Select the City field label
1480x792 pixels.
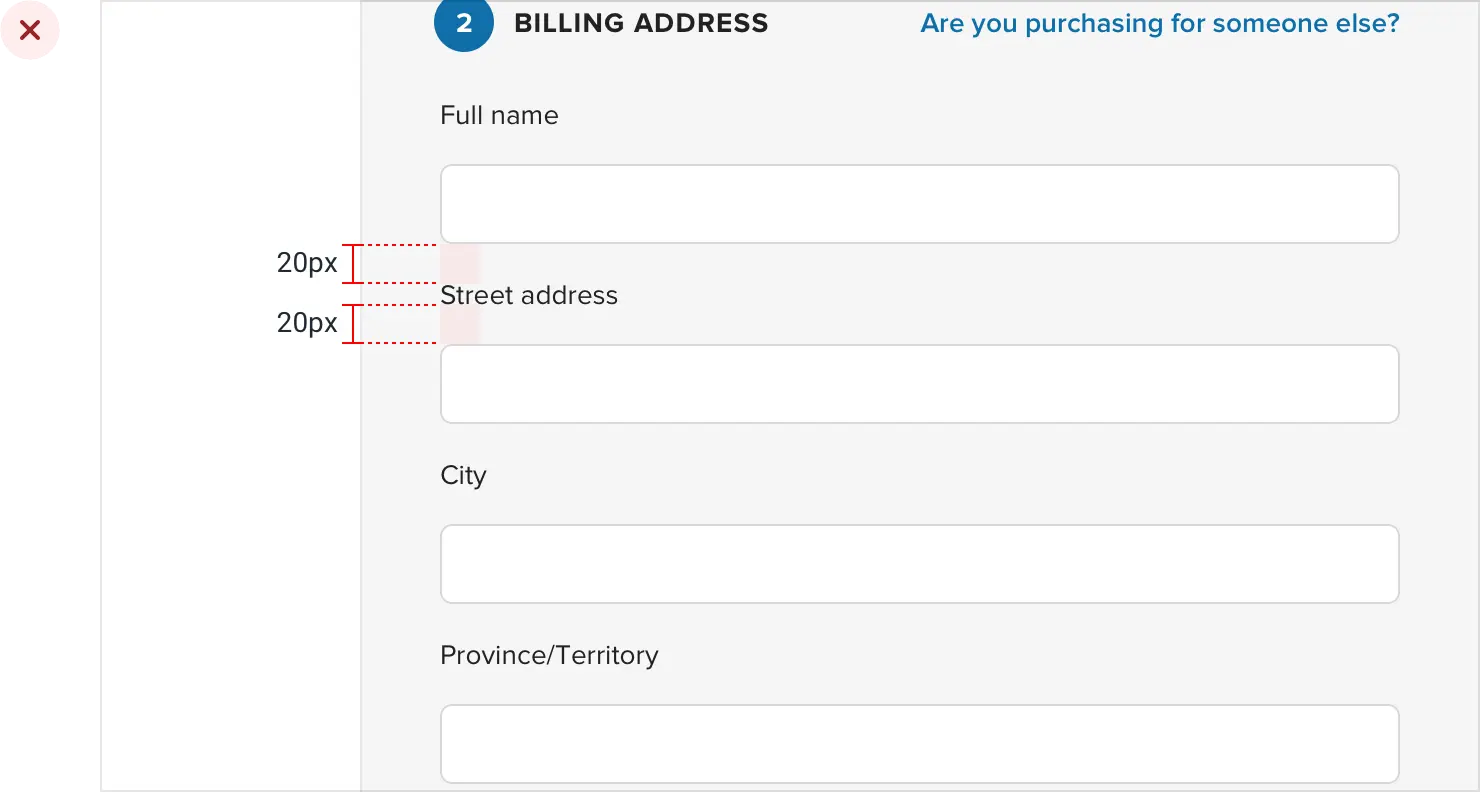(x=463, y=475)
